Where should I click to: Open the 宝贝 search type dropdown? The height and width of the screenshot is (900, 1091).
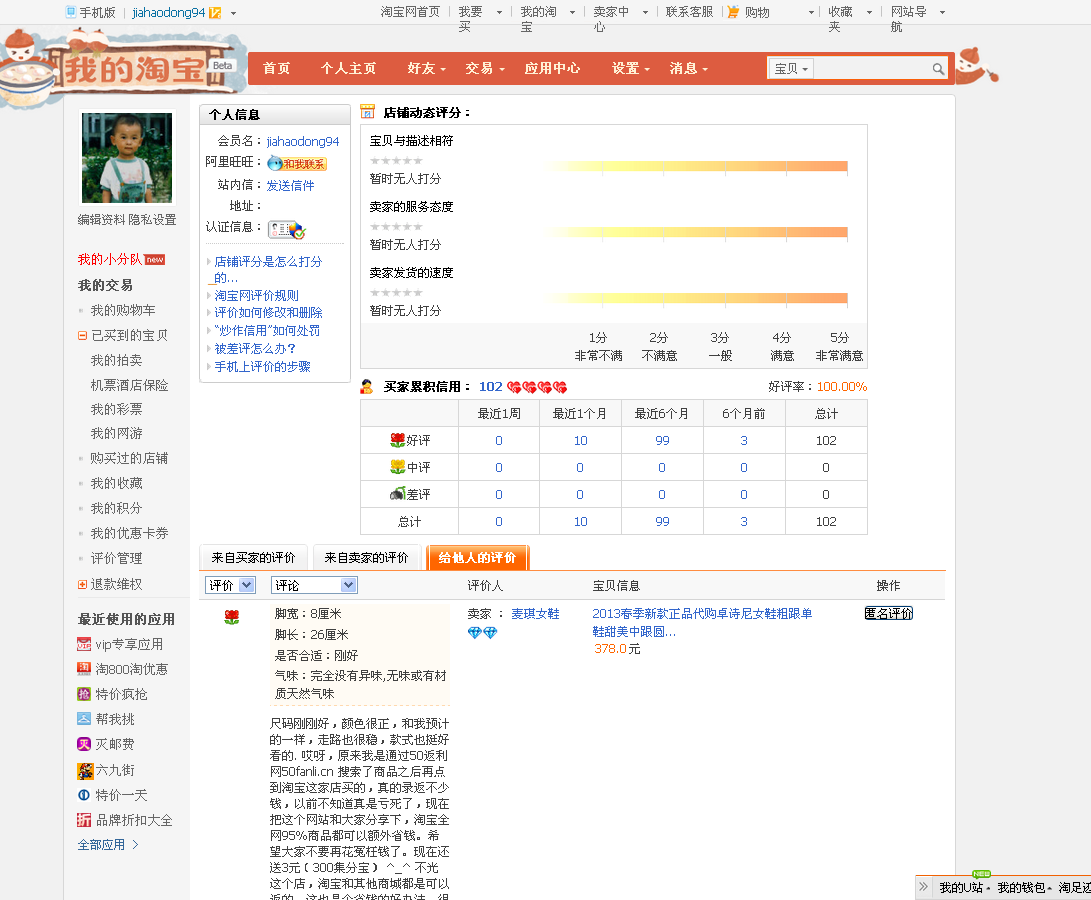point(791,69)
